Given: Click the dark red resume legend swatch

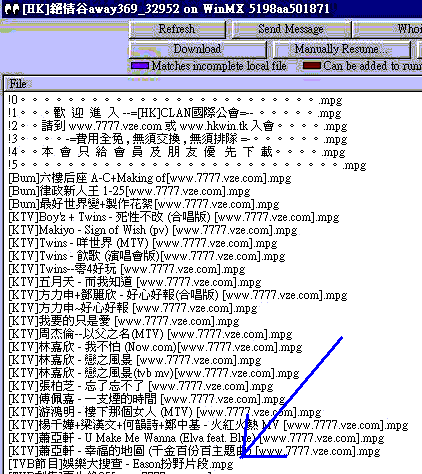Looking at the screenshot, I should point(312,66).
